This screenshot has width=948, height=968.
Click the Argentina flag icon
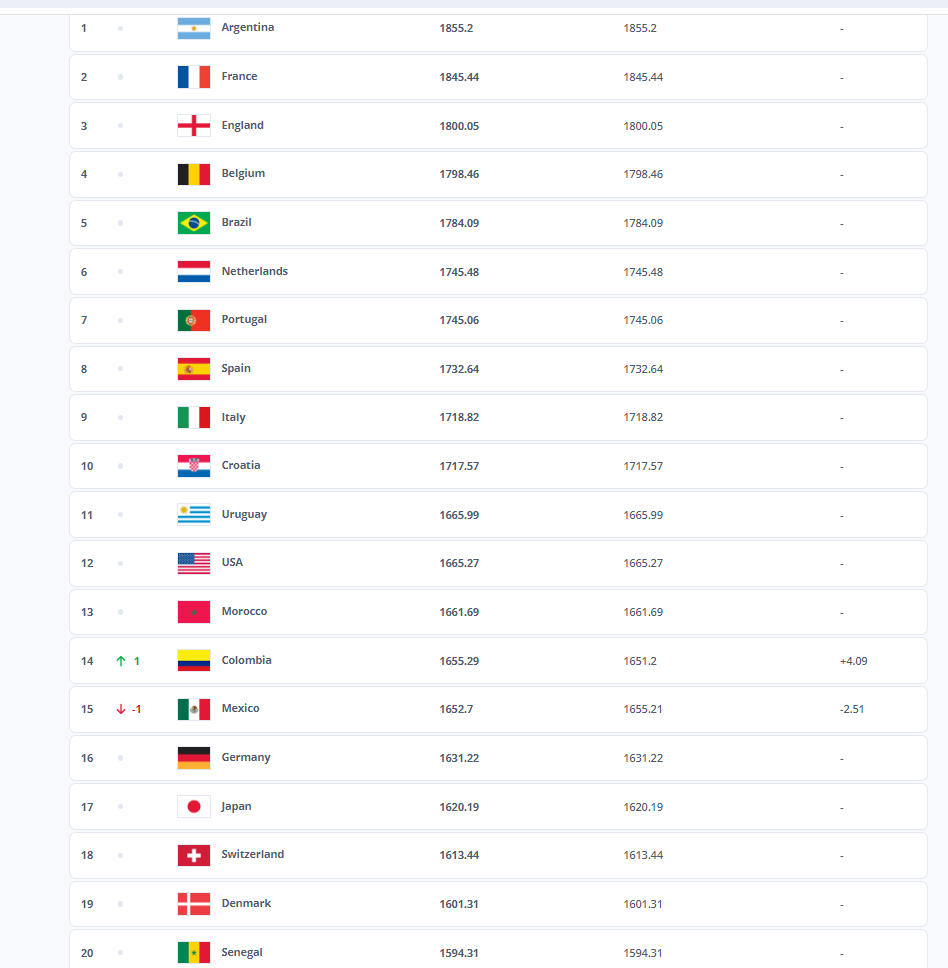[x=193, y=28]
